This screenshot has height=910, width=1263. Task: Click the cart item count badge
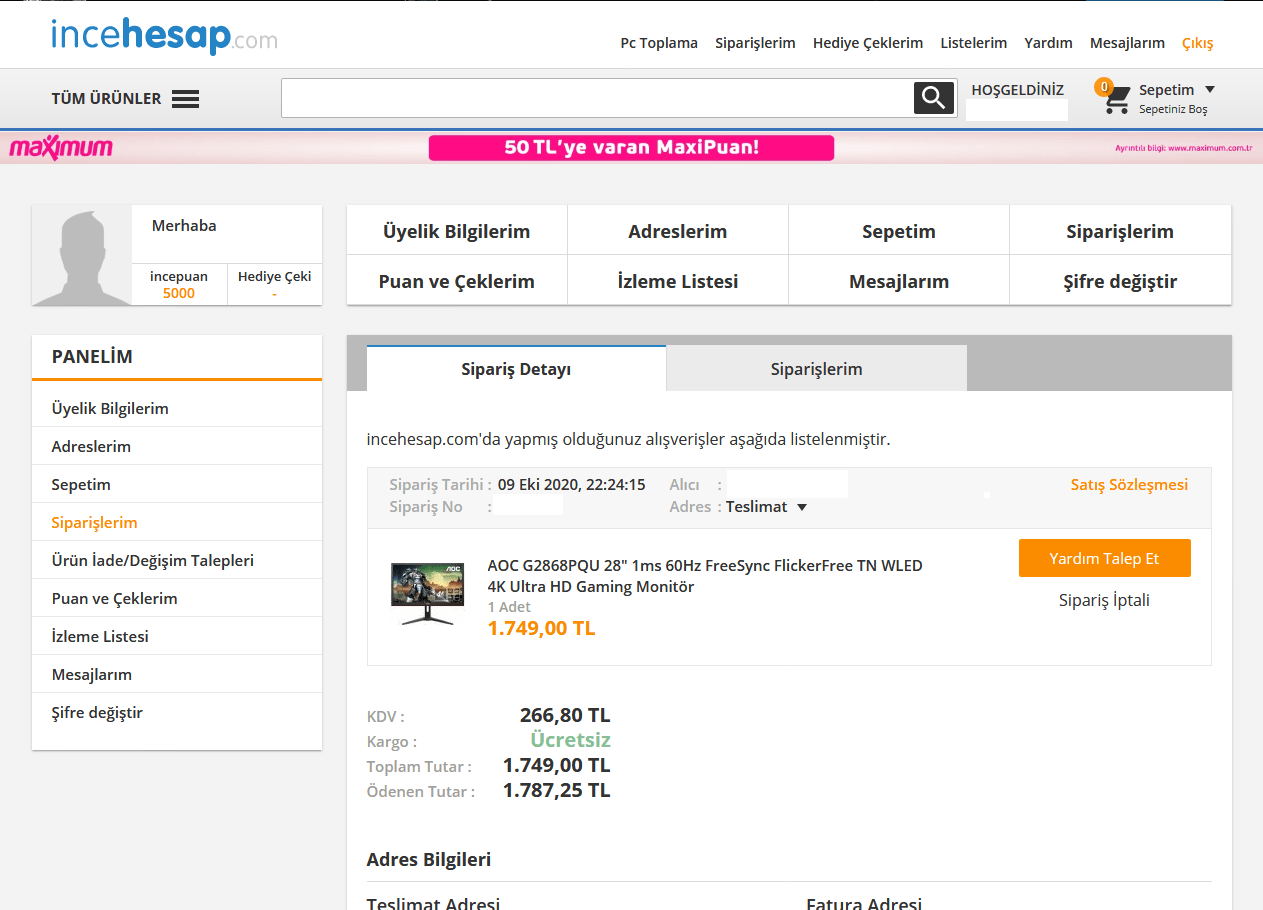click(x=1103, y=86)
